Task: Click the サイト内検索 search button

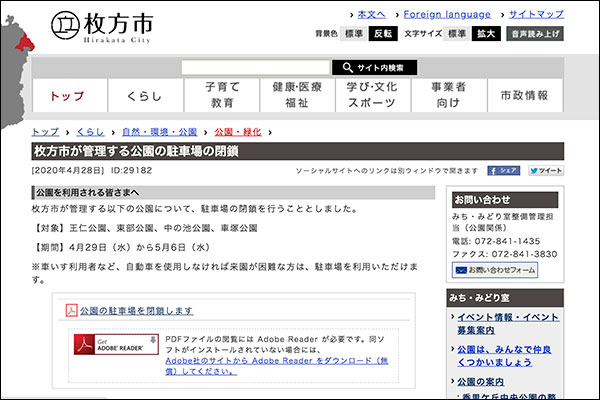Action: (x=373, y=68)
